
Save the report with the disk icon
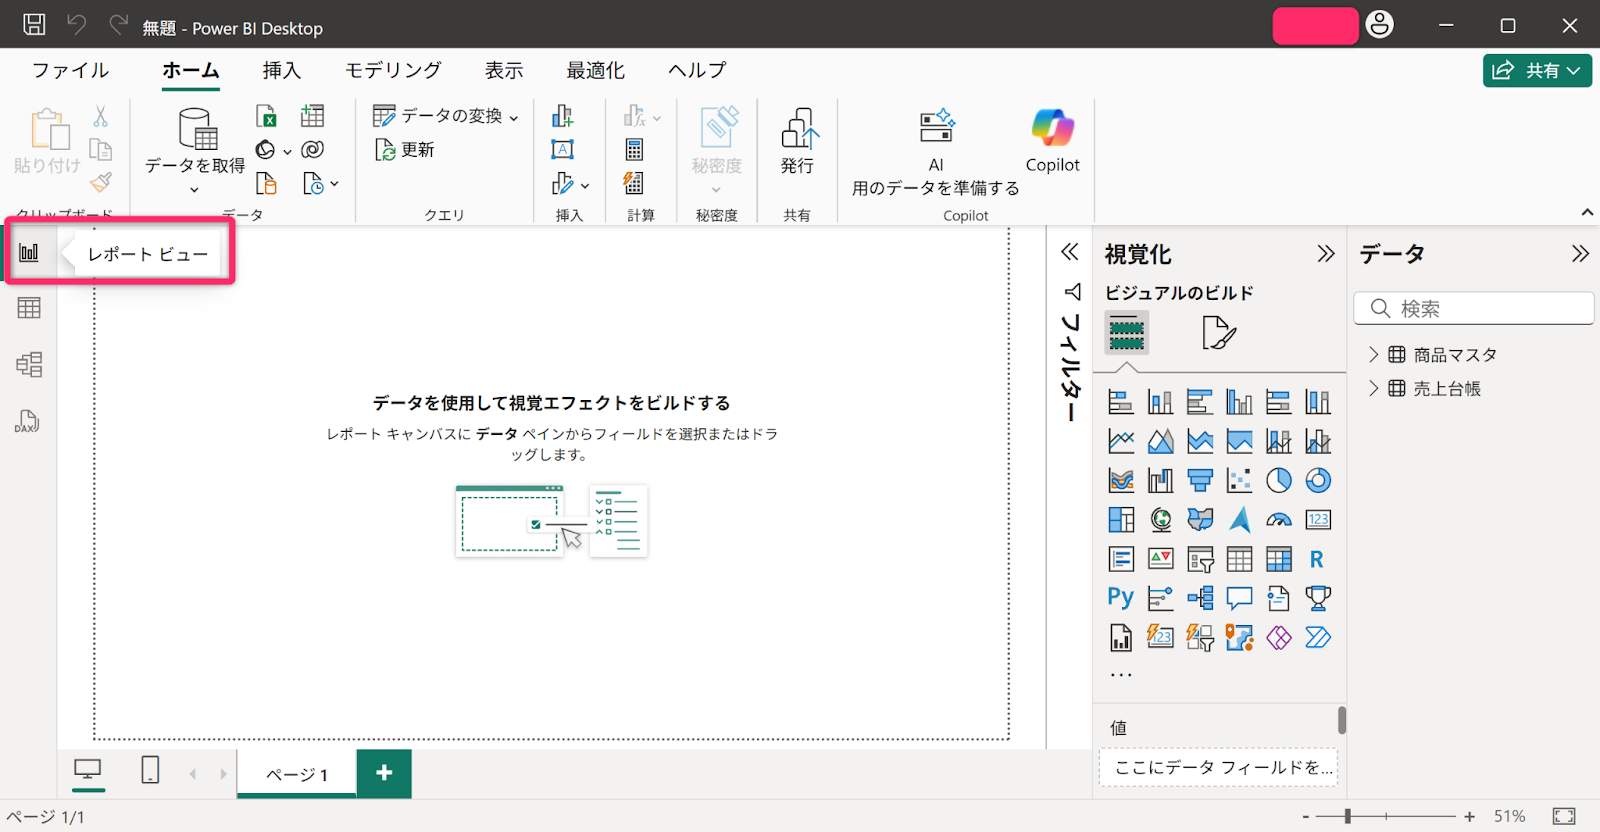34,25
